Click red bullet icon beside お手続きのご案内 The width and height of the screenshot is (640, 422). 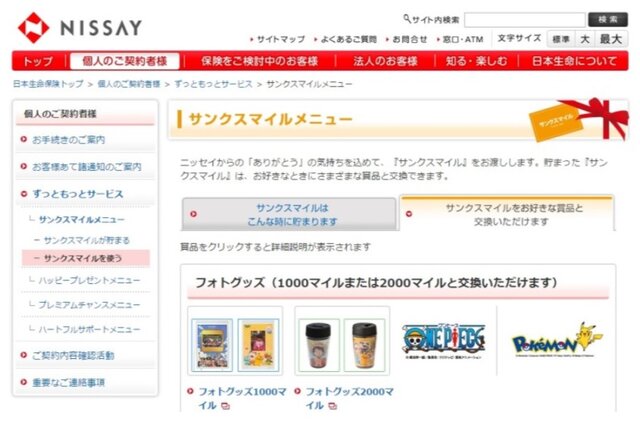[24, 139]
